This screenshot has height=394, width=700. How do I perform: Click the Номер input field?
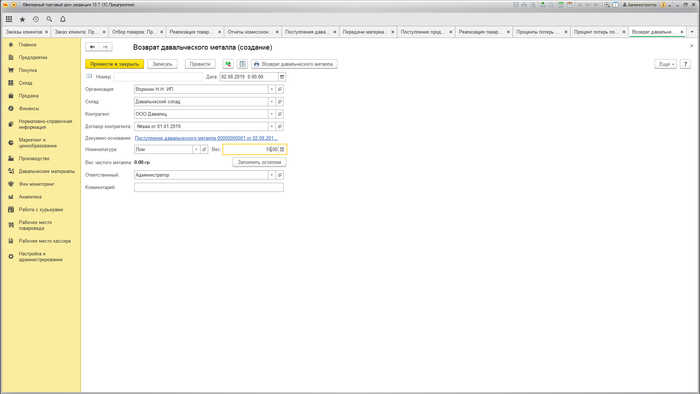click(158, 77)
